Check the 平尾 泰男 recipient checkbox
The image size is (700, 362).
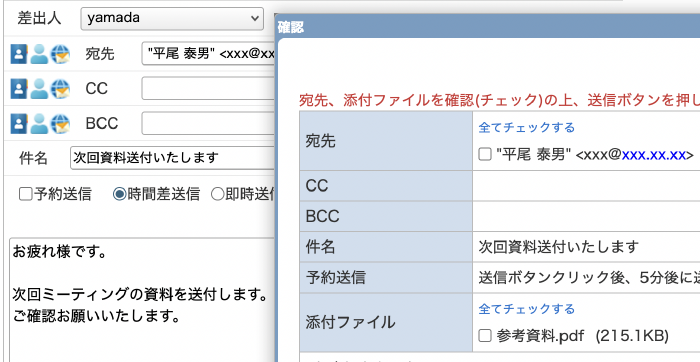(x=485, y=155)
